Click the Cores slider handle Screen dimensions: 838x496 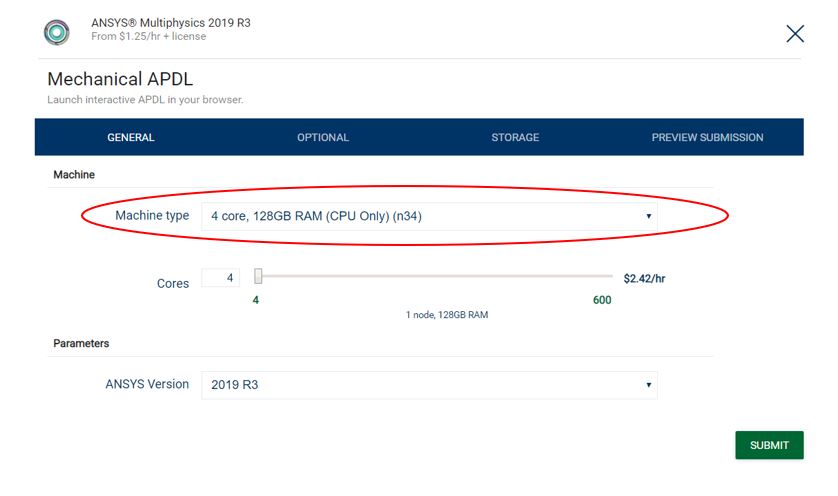tap(258, 276)
